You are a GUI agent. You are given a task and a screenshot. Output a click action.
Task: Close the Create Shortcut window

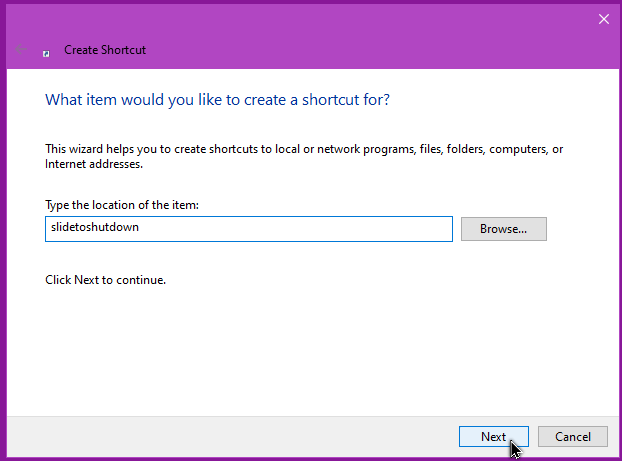(x=604, y=19)
